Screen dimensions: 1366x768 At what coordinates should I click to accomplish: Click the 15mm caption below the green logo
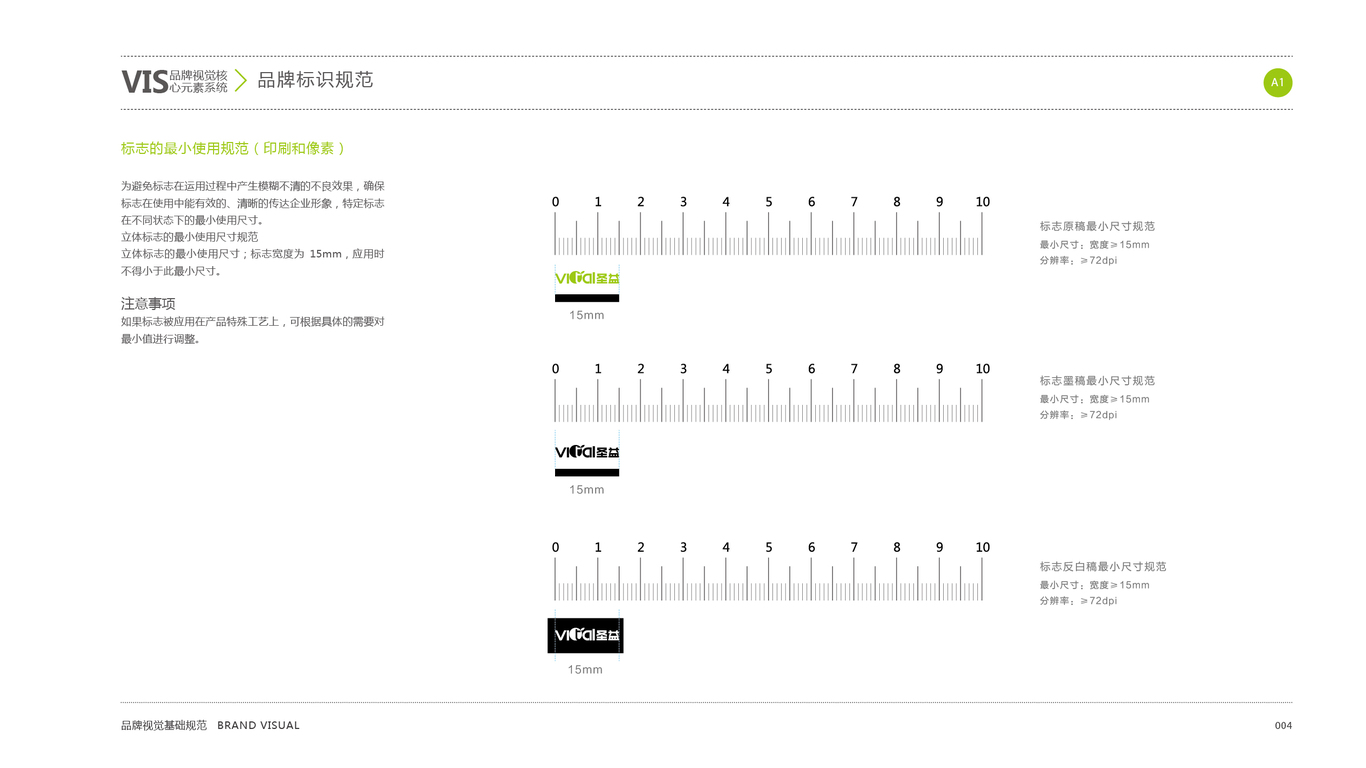coord(587,315)
